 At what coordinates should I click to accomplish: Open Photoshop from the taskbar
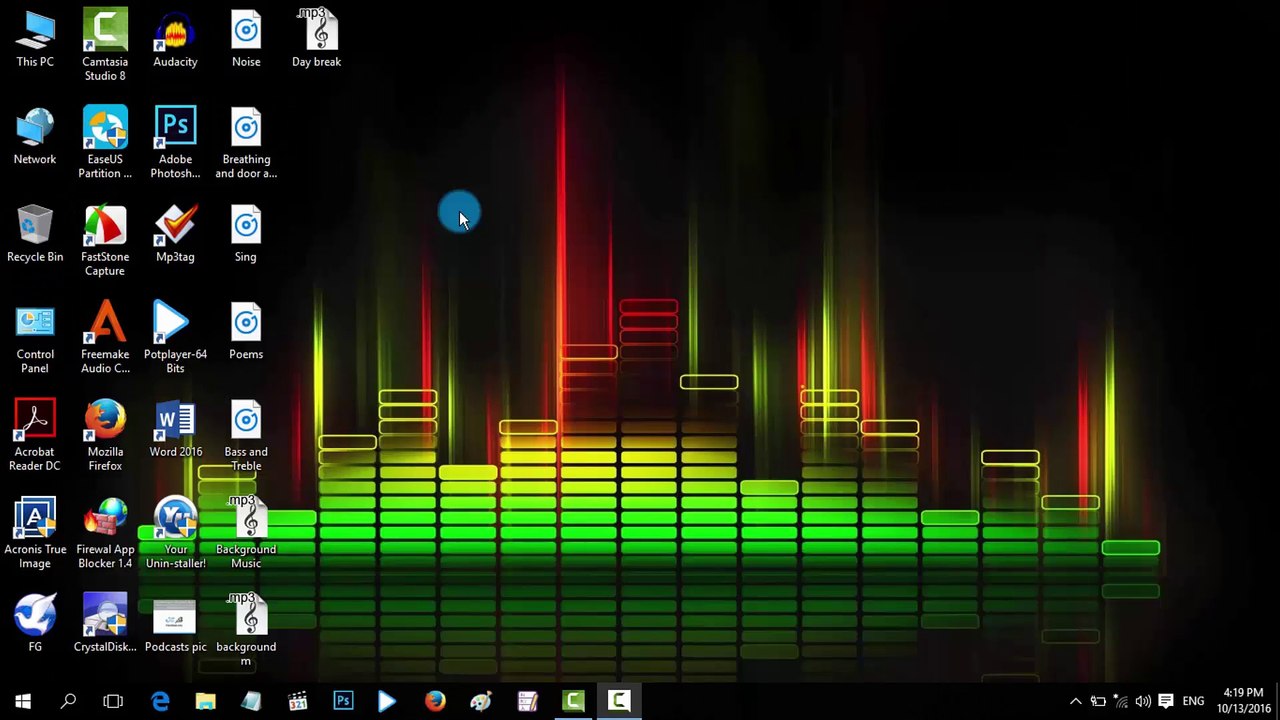coord(343,701)
